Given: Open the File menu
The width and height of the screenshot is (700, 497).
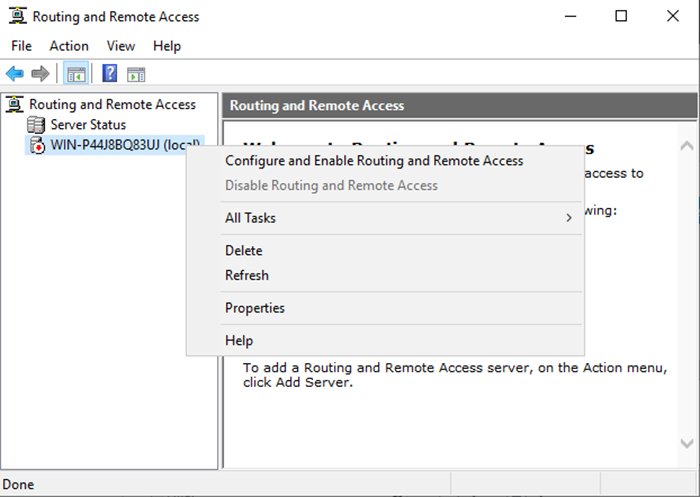Looking at the screenshot, I should point(21,46).
